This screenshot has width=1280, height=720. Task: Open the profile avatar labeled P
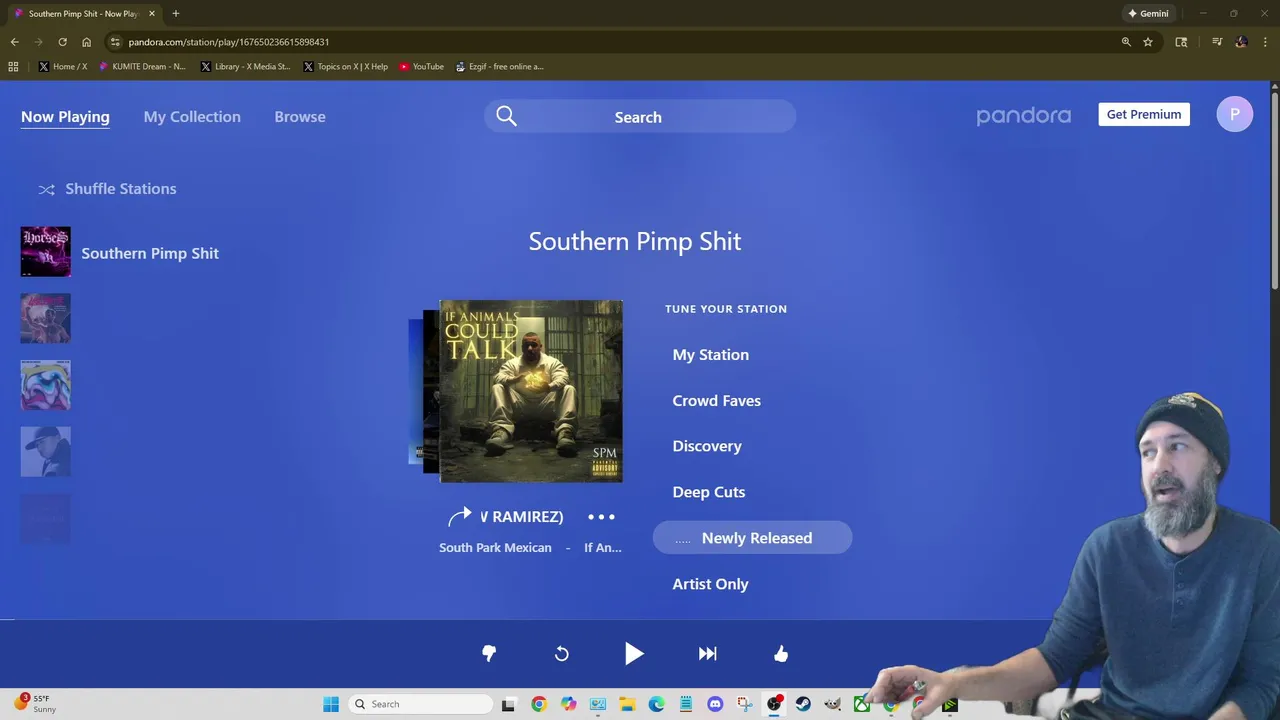[x=1234, y=114]
